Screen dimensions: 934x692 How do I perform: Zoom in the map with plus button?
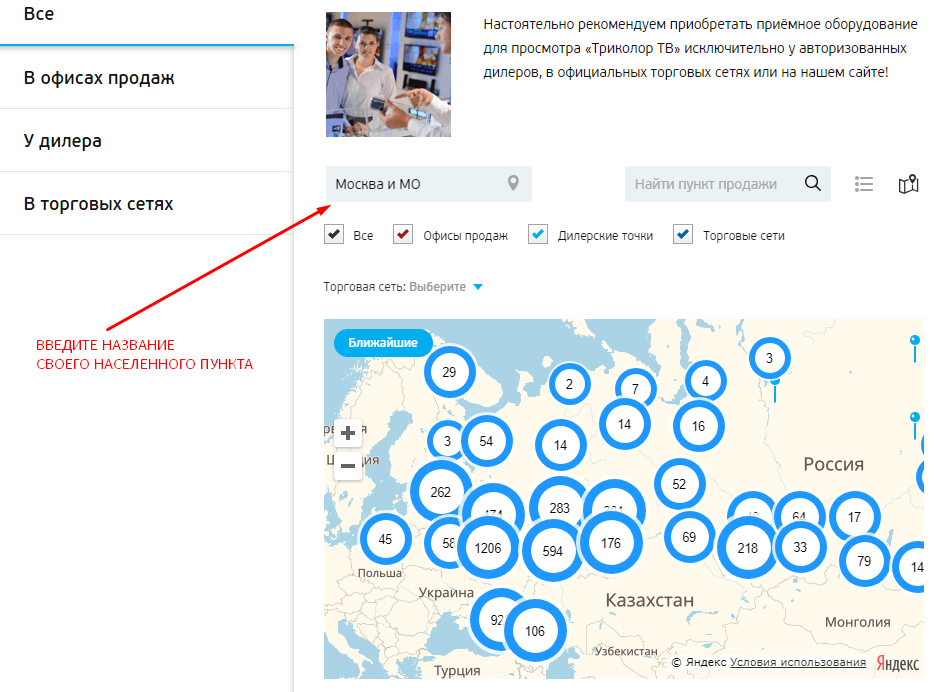click(x=348, y=433)
